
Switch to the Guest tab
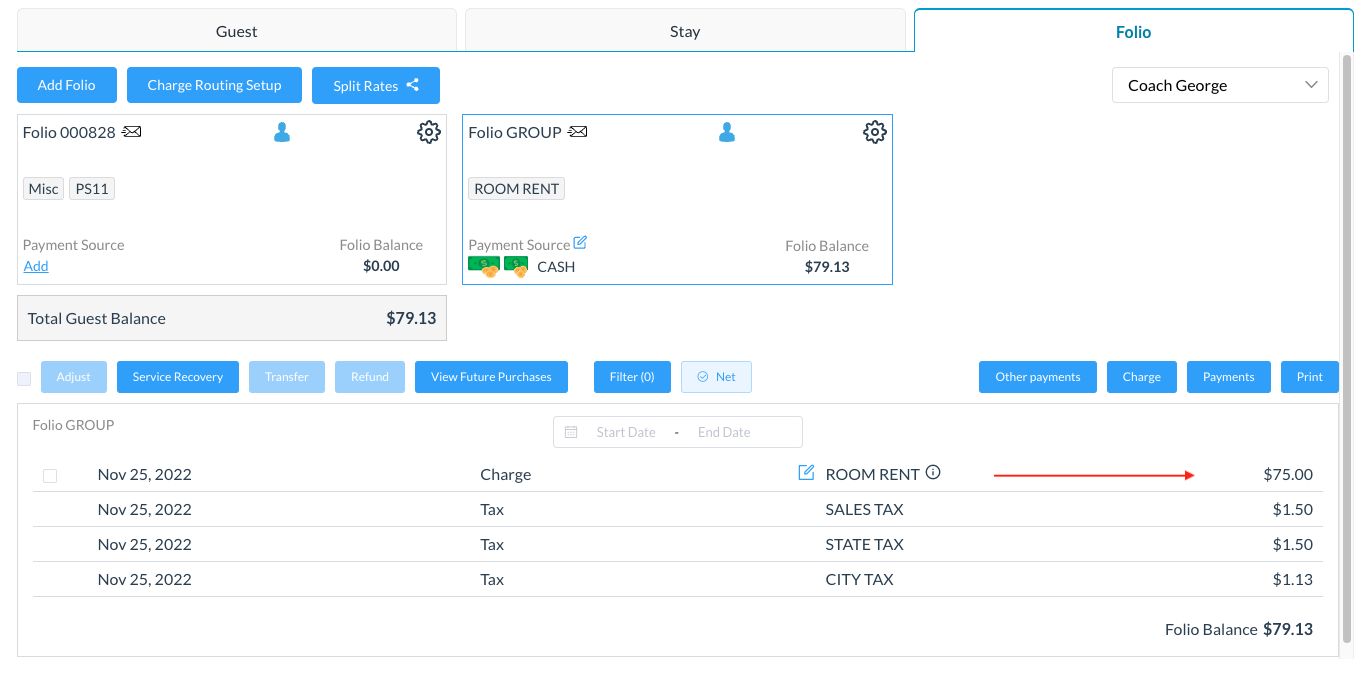pyautogui.click(x=237, y=31)
